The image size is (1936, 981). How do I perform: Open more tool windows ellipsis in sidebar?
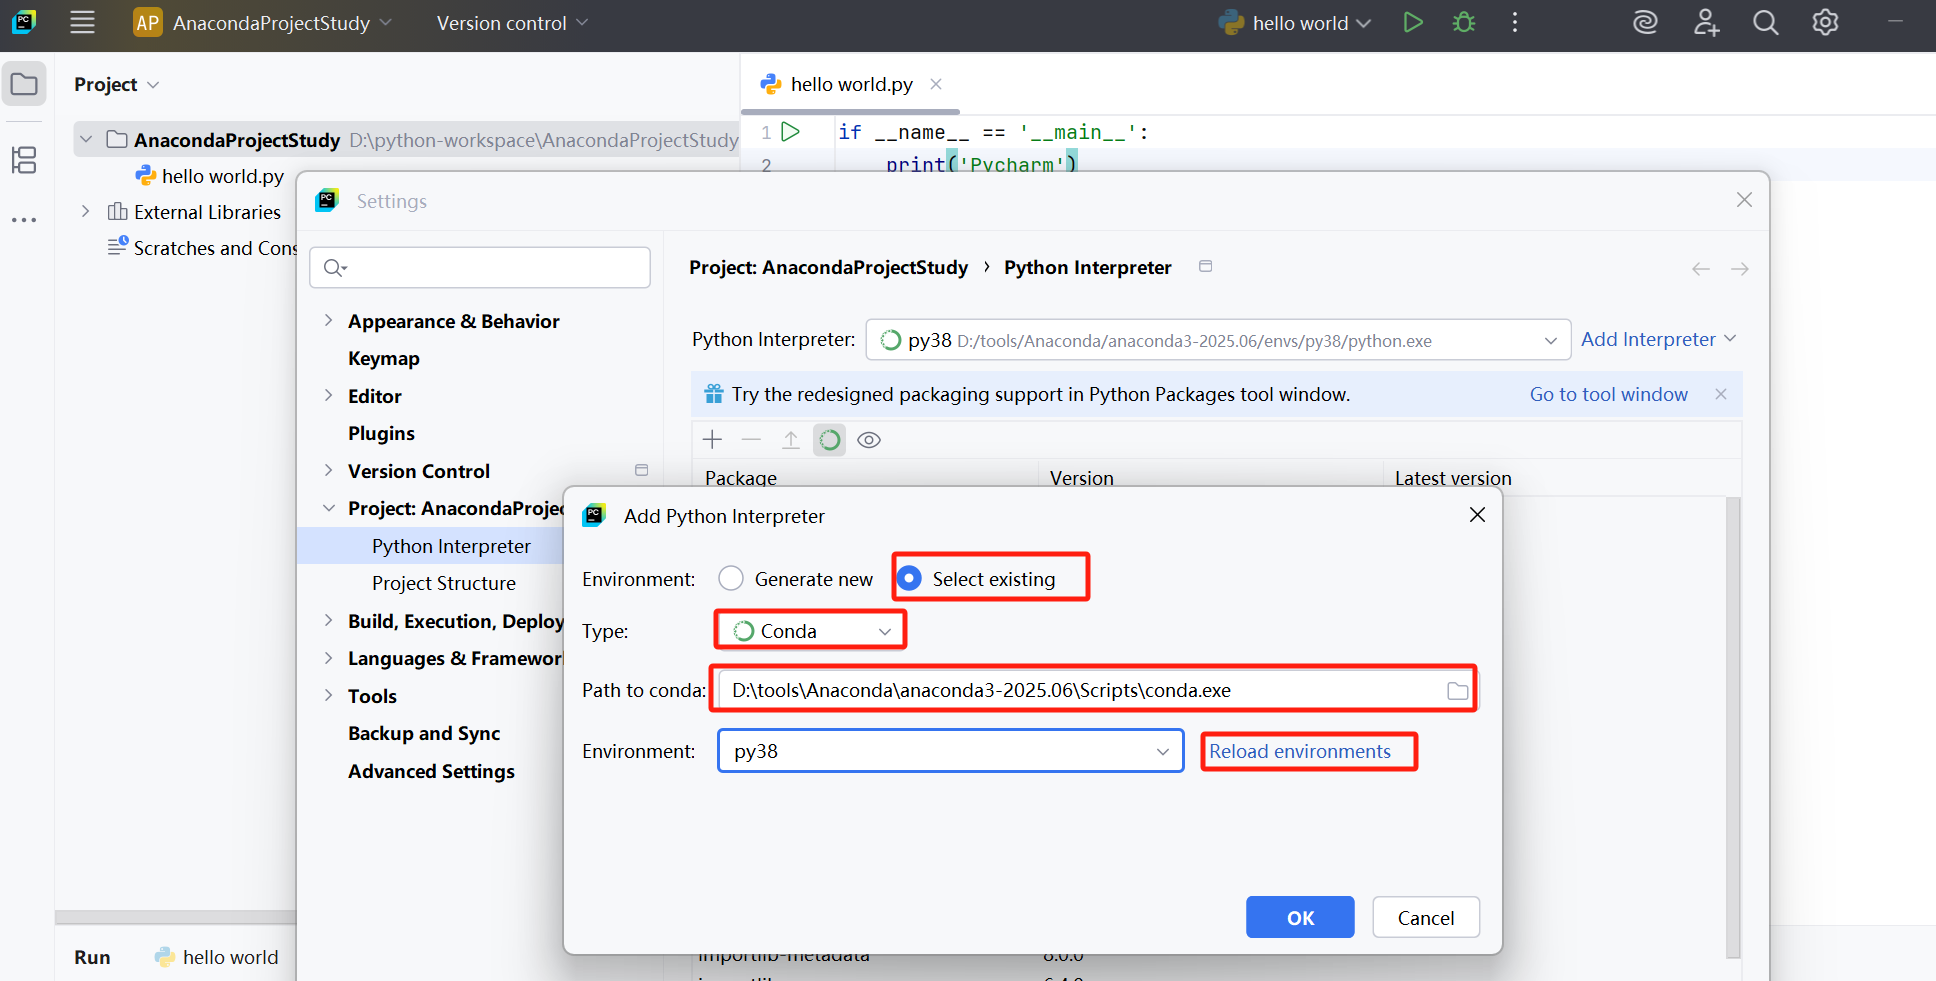[24, 219]
